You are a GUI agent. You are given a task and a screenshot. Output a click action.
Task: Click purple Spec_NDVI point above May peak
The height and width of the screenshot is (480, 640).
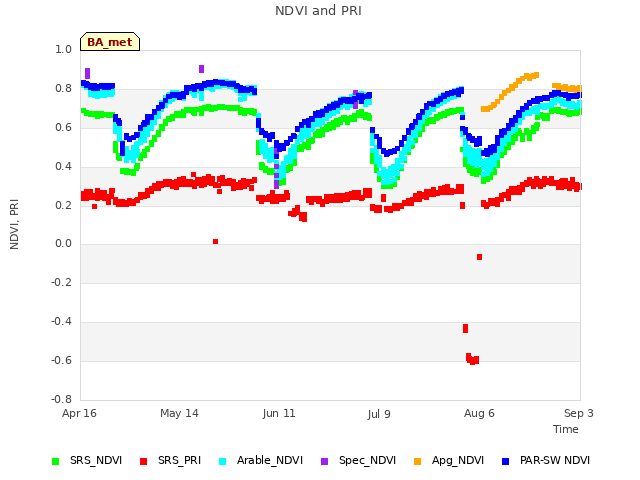pos(201,69)
